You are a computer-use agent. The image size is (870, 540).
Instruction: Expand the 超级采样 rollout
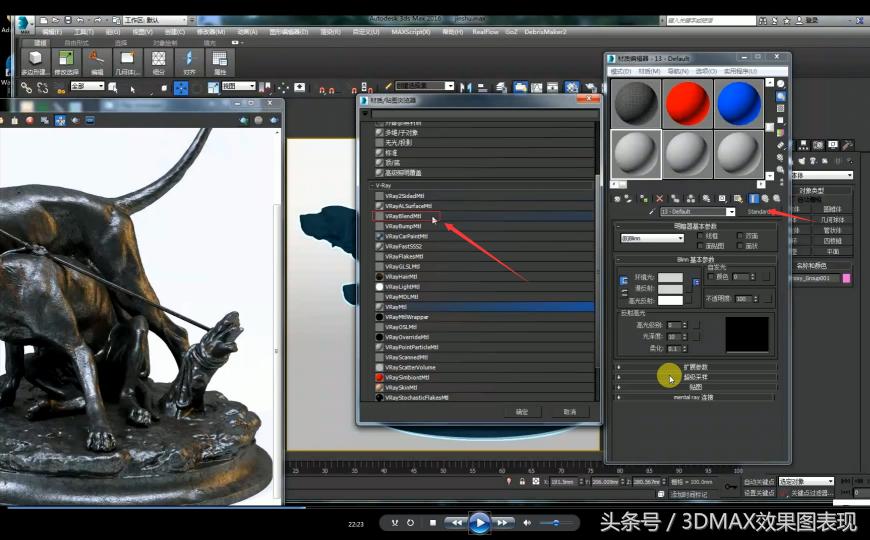(696, 377)
